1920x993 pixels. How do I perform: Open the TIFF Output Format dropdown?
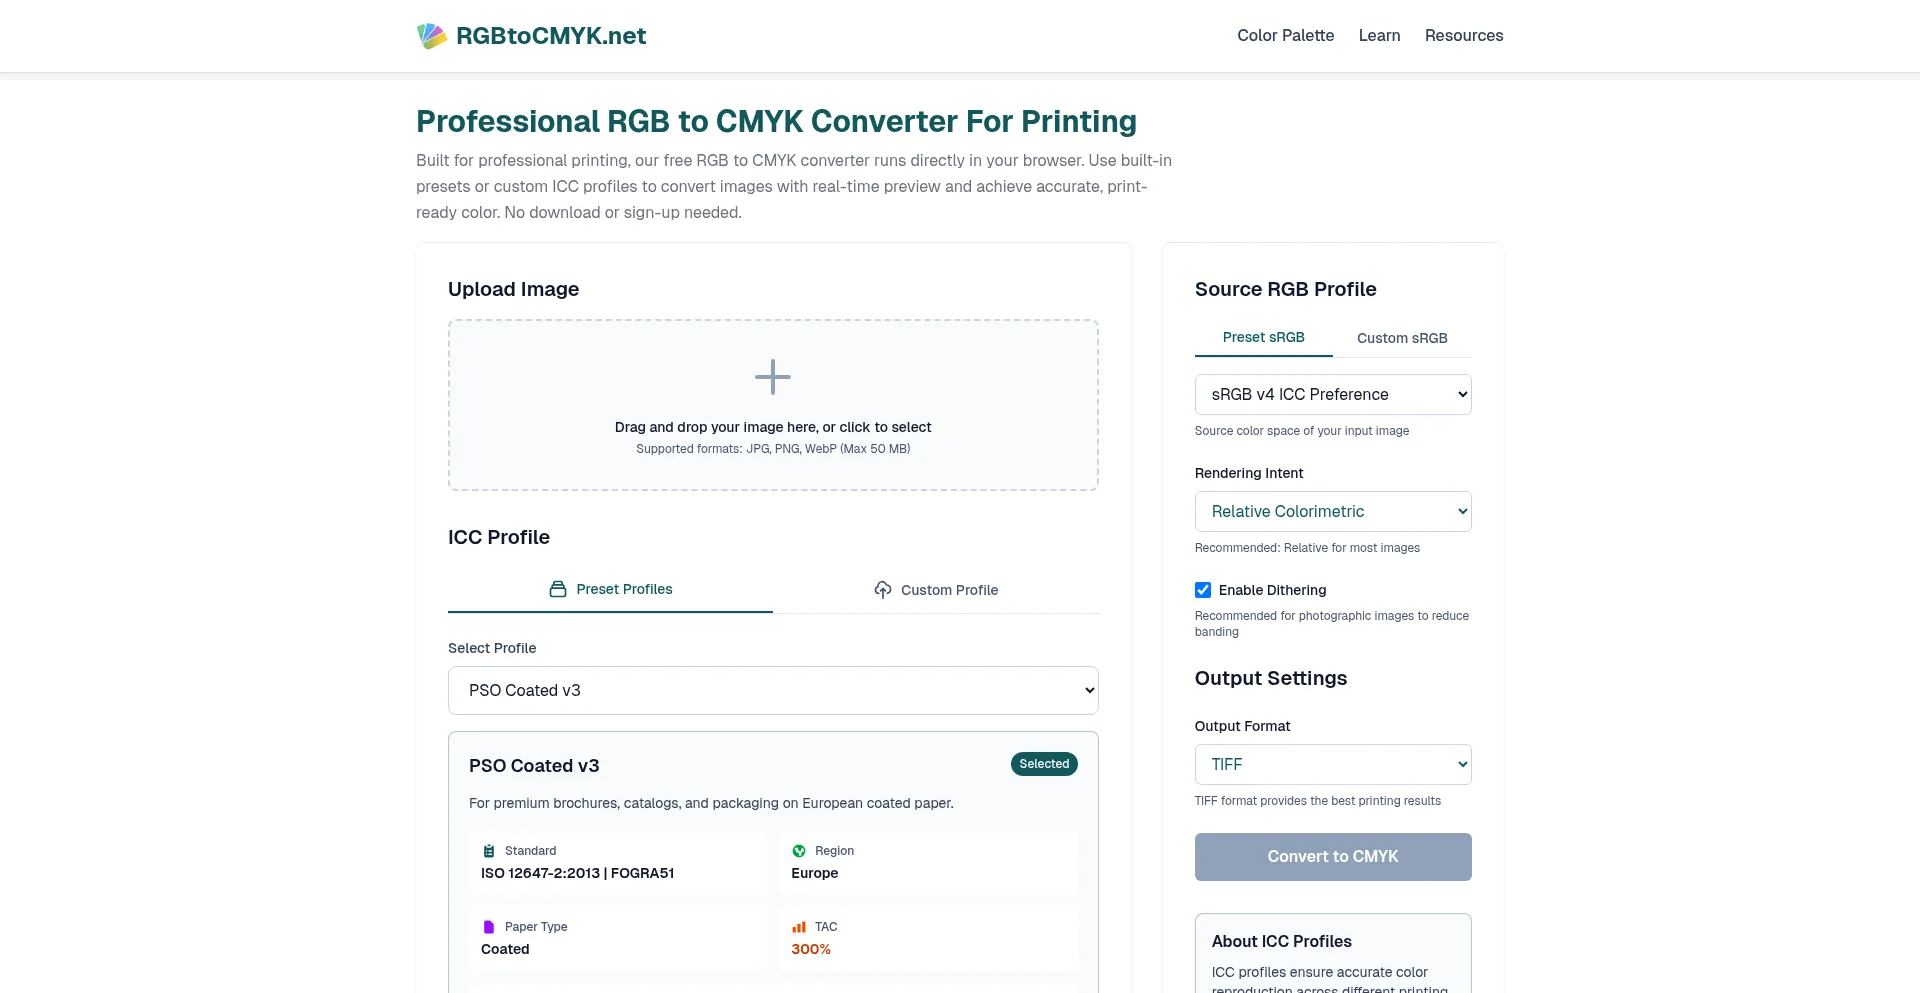pyautogui.click(x=1332, y=765)
